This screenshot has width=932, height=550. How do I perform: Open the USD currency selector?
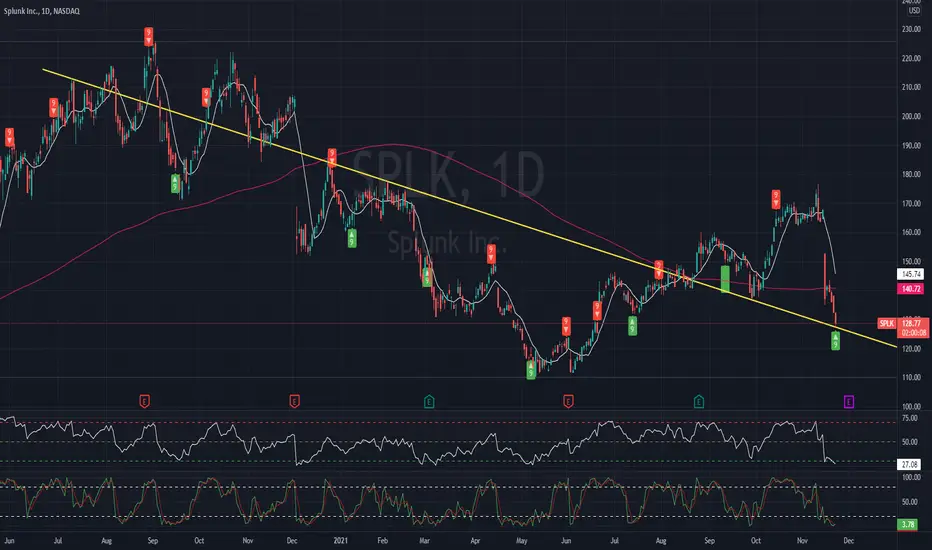point(914,11)
